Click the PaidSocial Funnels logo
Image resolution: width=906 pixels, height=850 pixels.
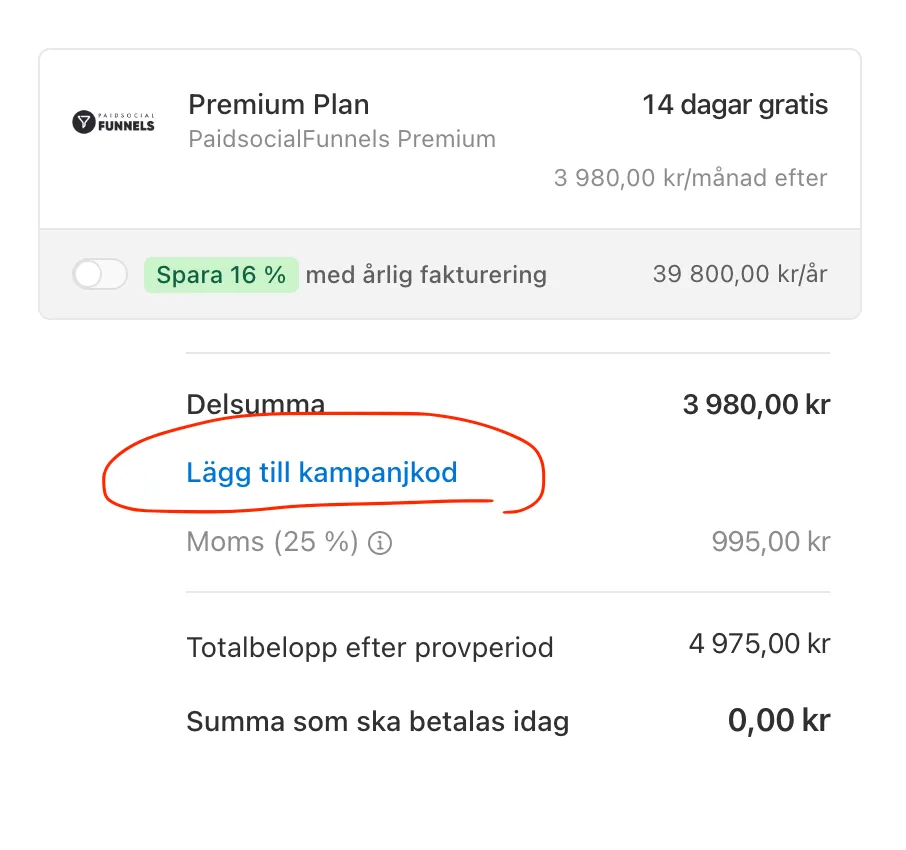(113, 122)
